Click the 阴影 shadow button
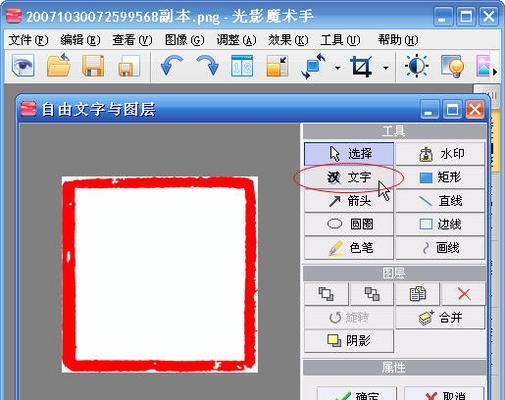This screenshot has height=400, width=505. pyautogui.click(x=349, y=341)
